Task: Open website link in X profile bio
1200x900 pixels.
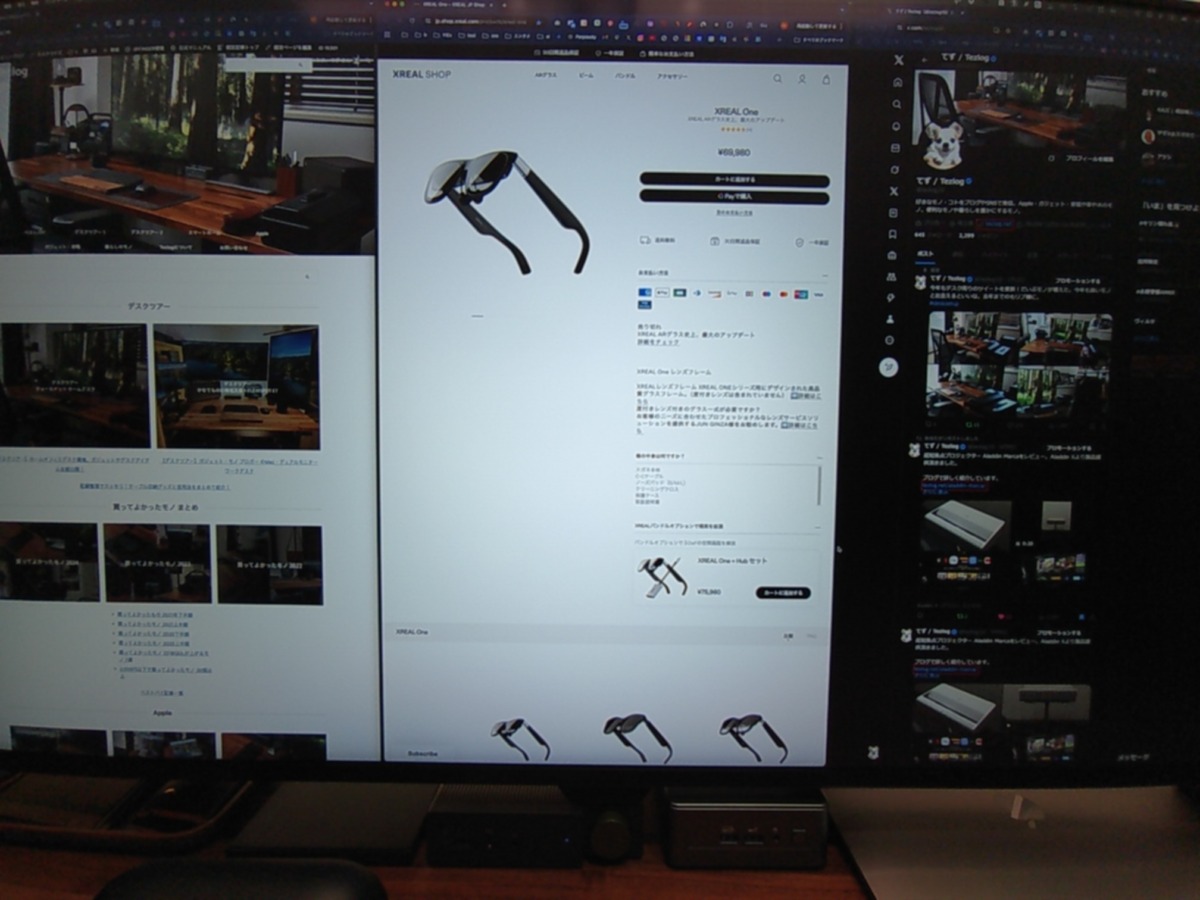Action: click(x=998, y=225)
